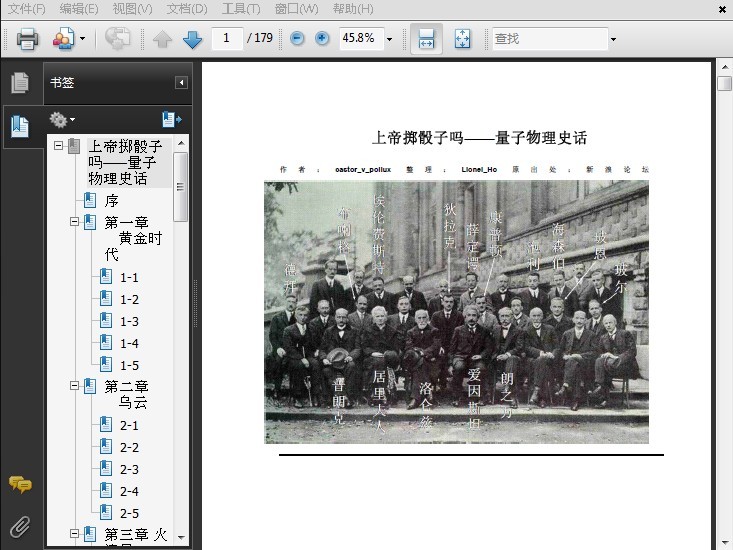The height and width of the screenshot is (550, 733).
Task: Expand current bookmark icon
Action: tap(172, 120)
